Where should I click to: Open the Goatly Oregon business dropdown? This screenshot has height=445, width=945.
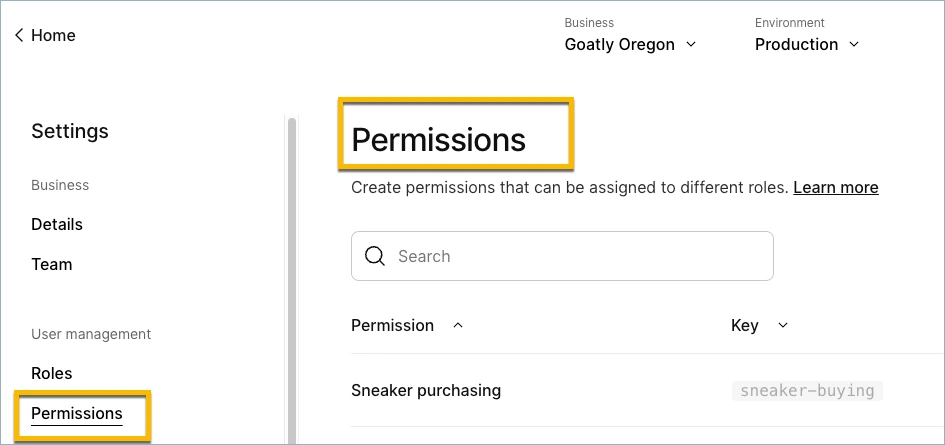pyautogui.click(x=630, y=45)
